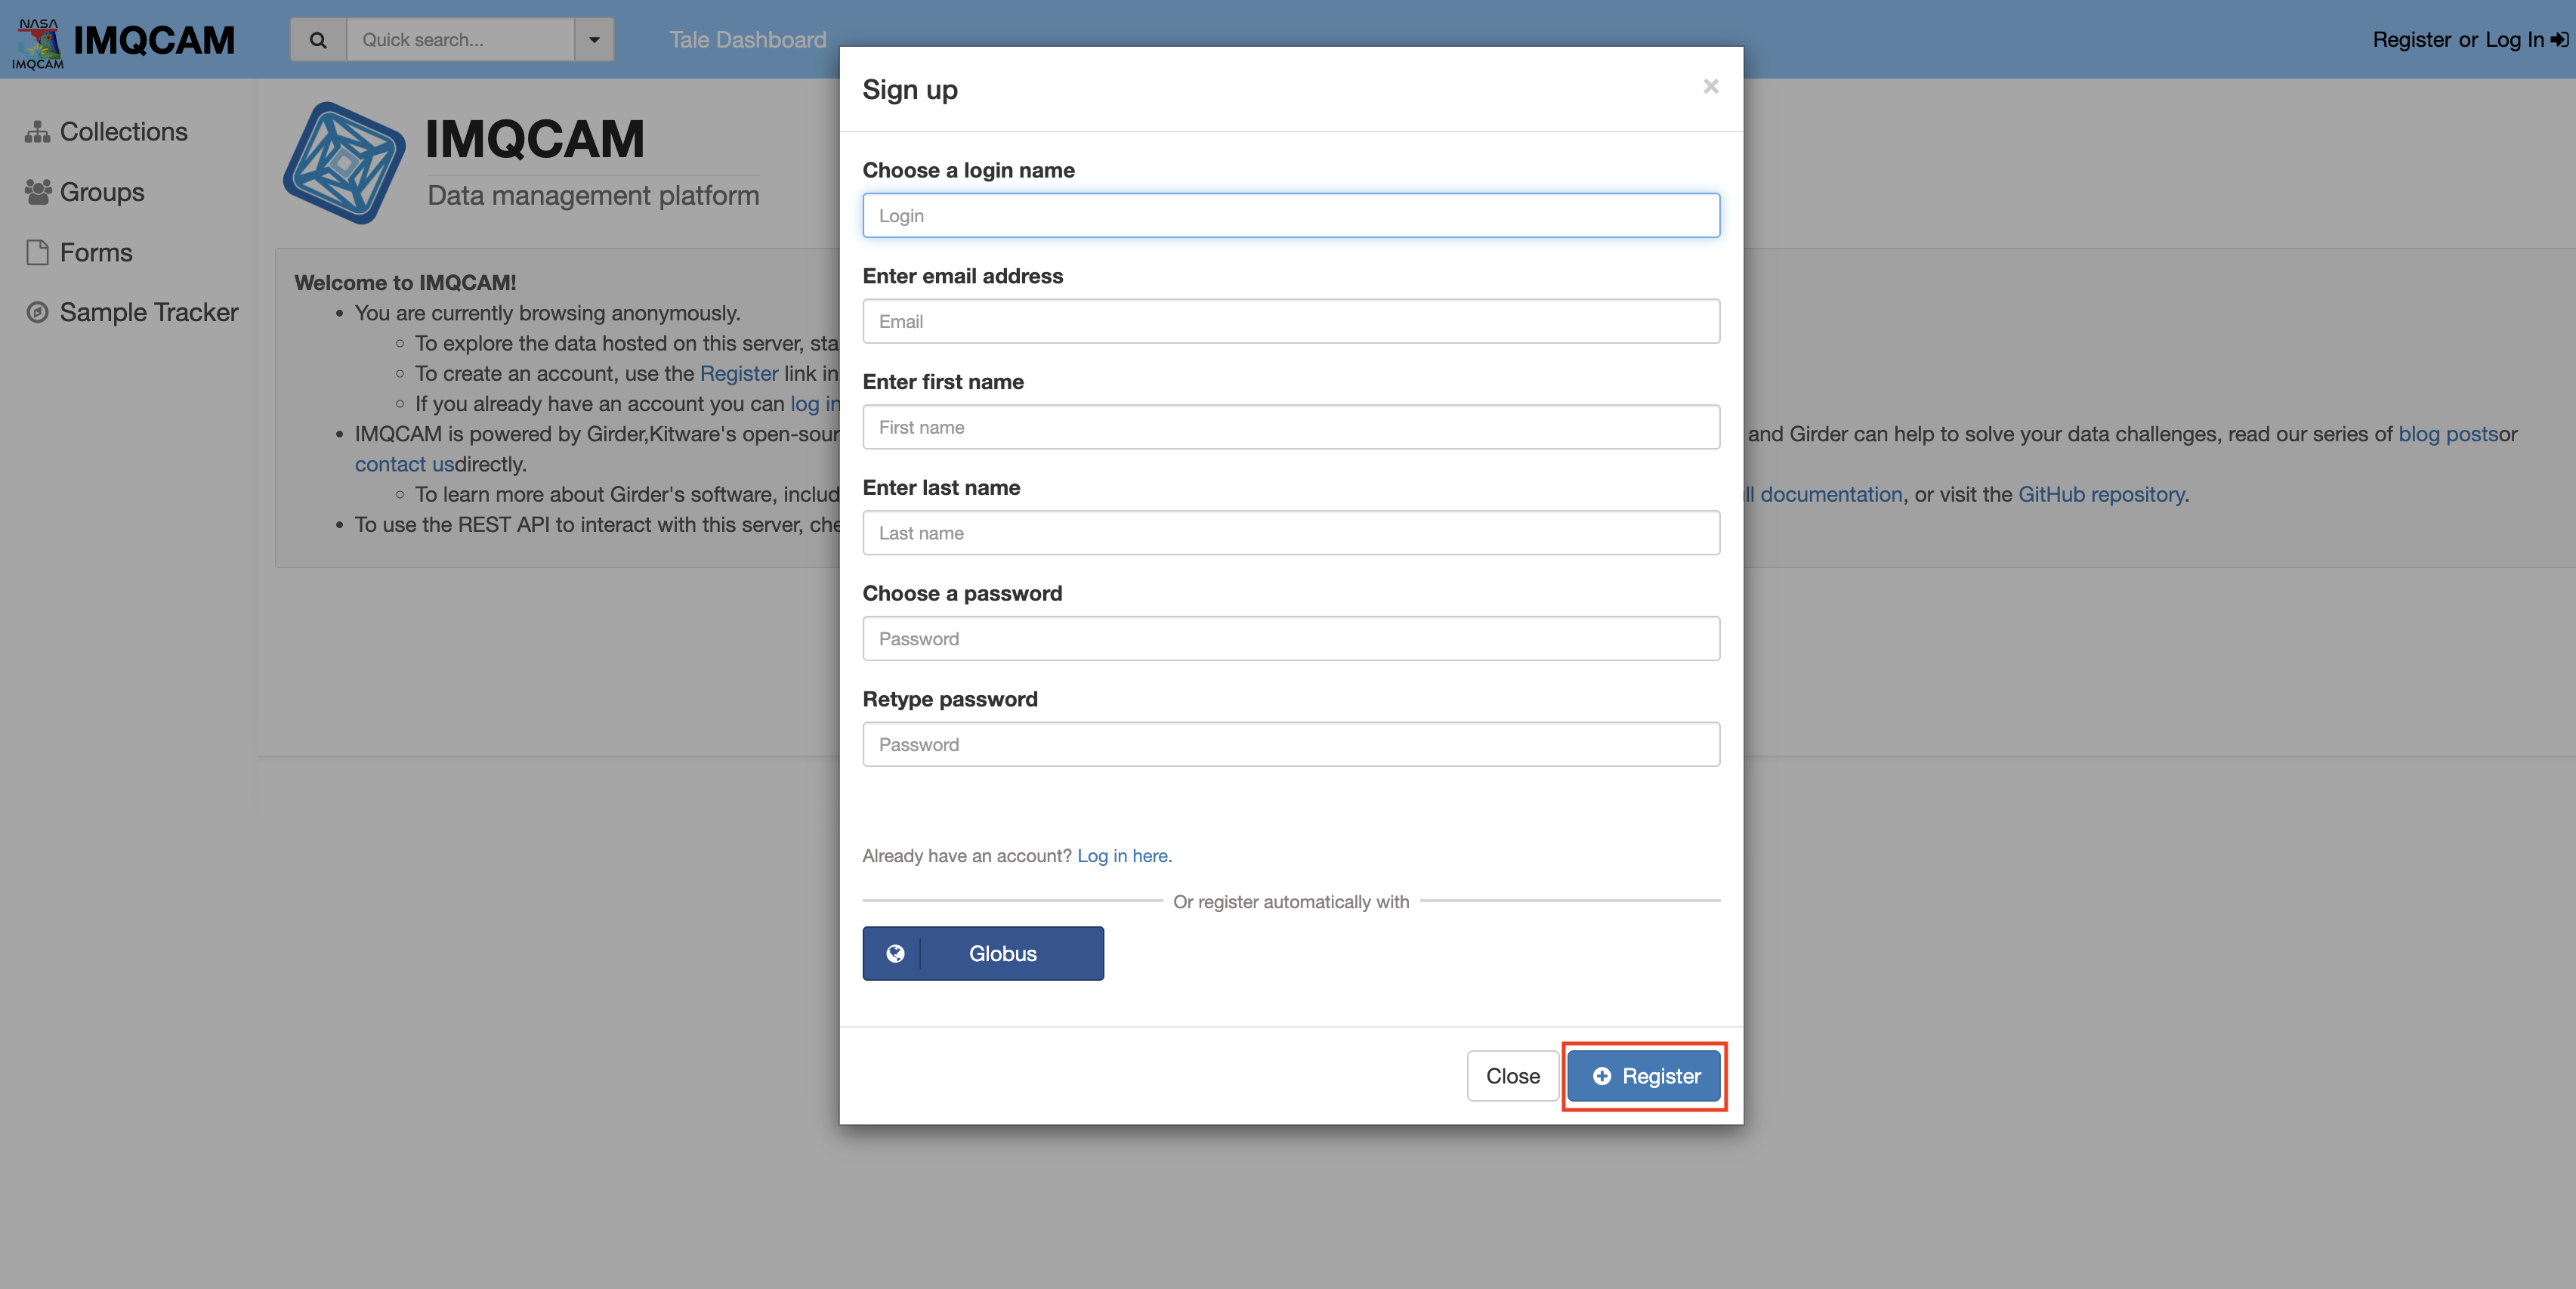Close the Sign up dialog with X
This screenshot has width=2576, height=1289.
(1711, 87)
